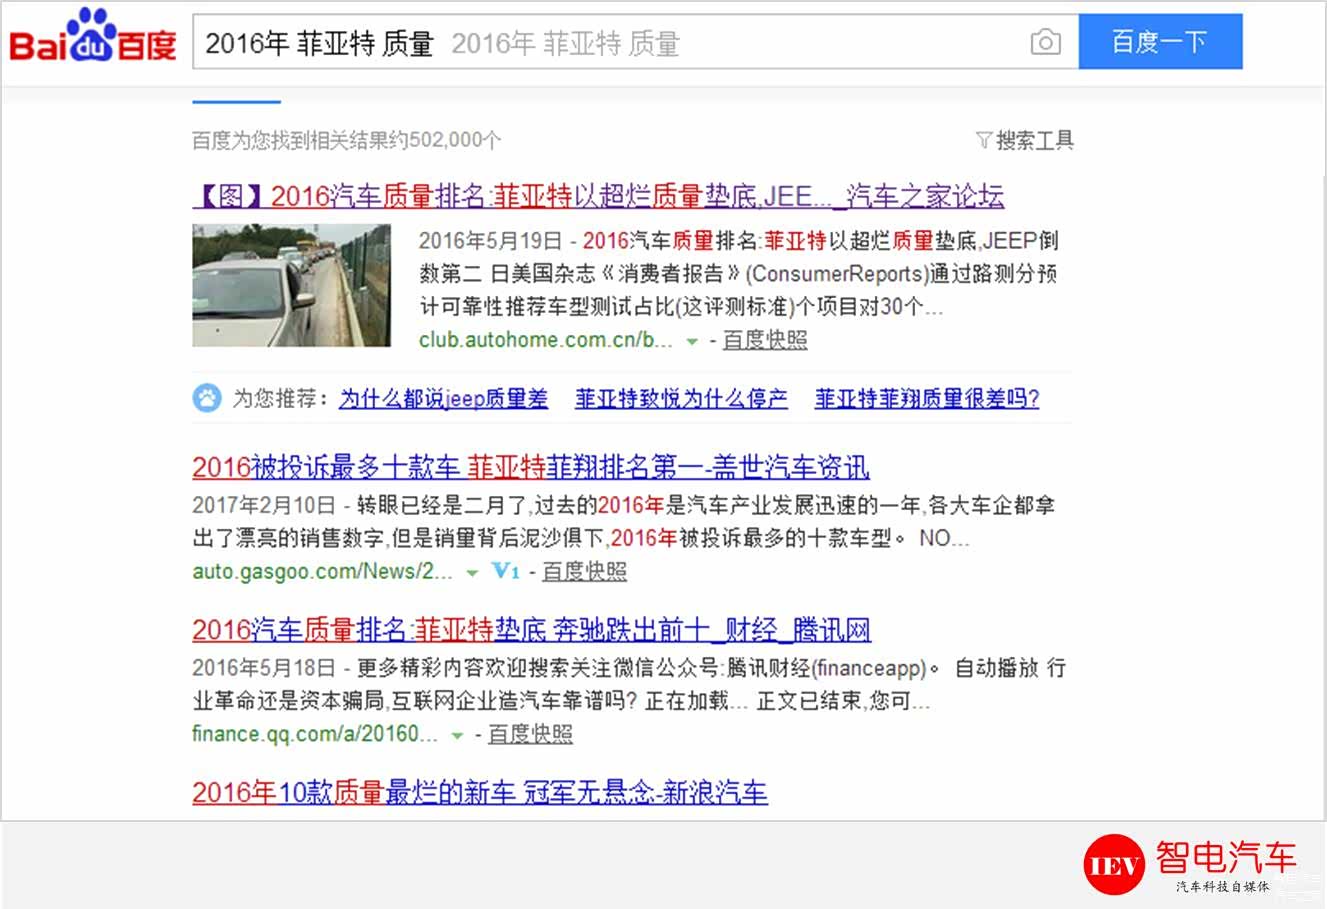Image resolution: width=1327 pixels, height=909 pixels.
Task: Expand dropdown arrow beside club.autohome.com.cn URL
Action: point(691,341)
